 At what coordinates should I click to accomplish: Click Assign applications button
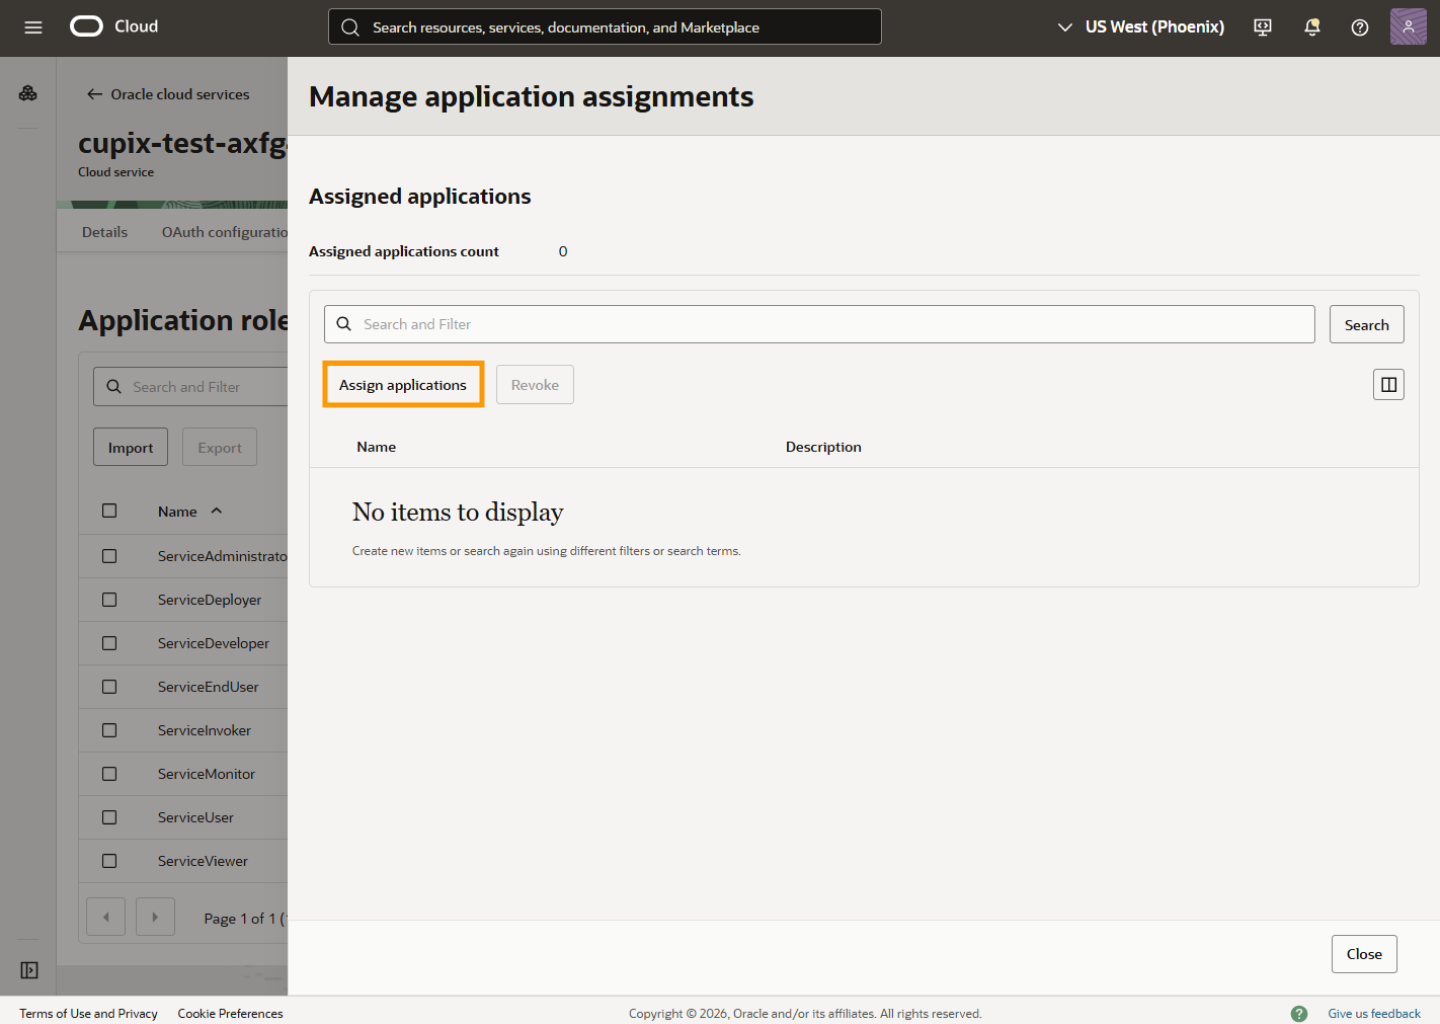pos(403,385)
